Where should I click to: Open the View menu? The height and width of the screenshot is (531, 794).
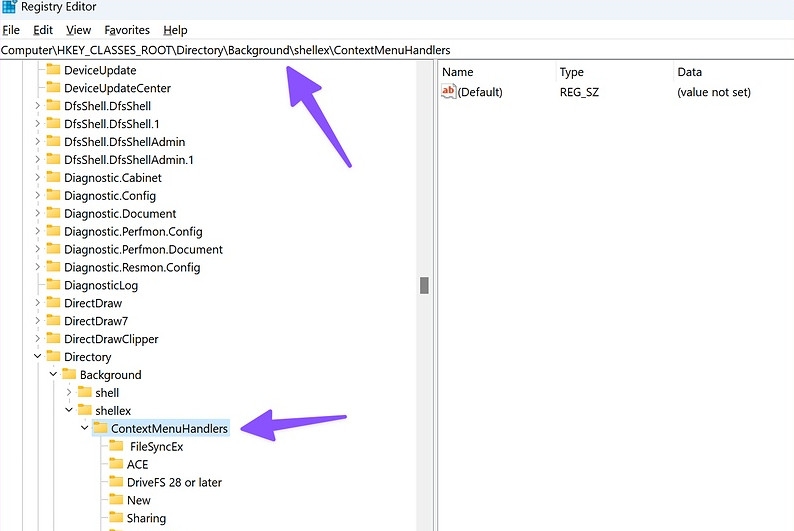(78, 30)
